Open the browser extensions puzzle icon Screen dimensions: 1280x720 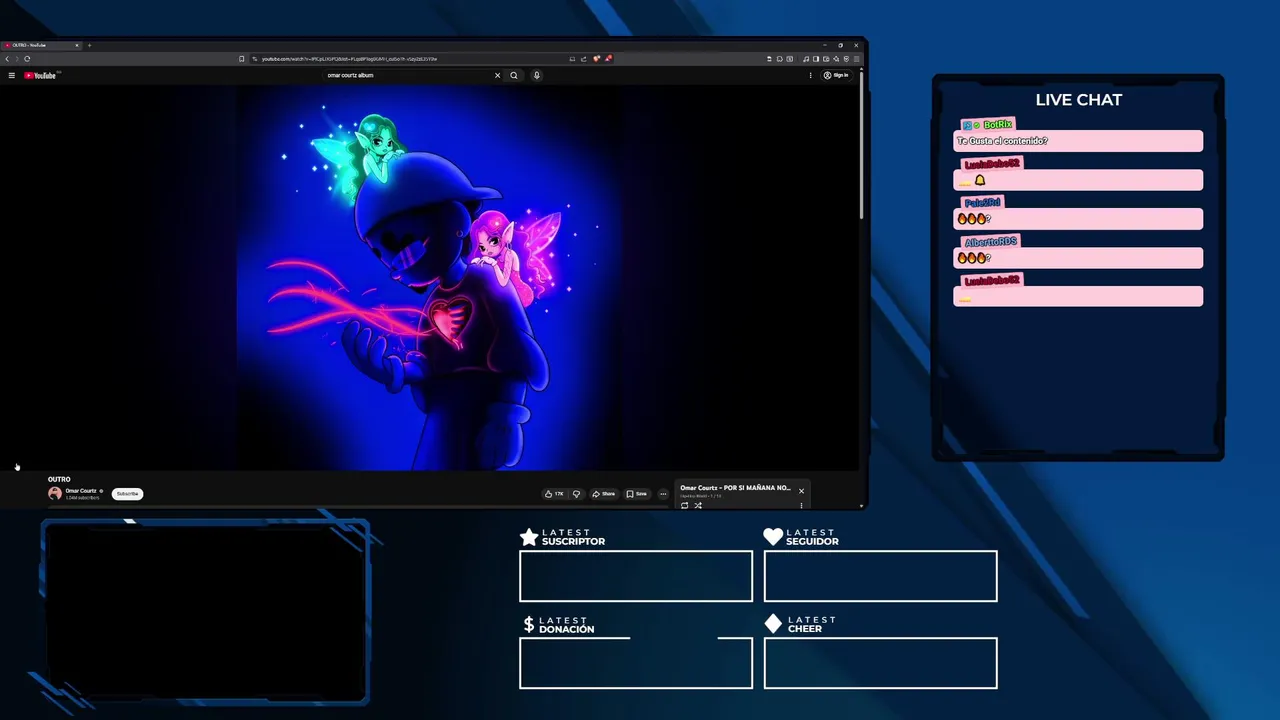click(x=780, y=59)
